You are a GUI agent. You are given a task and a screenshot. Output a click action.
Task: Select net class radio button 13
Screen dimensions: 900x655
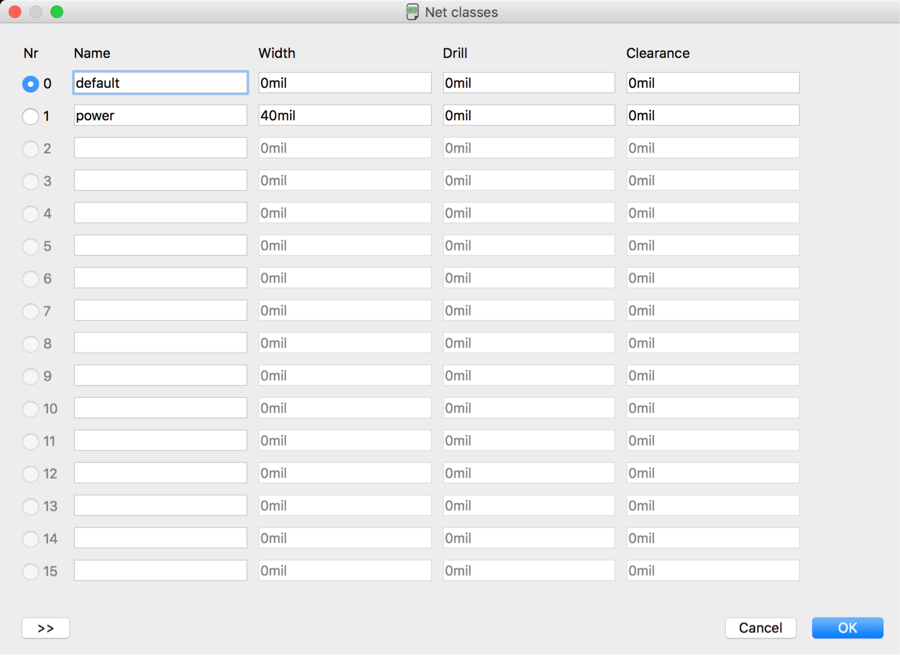pos(30,507)
